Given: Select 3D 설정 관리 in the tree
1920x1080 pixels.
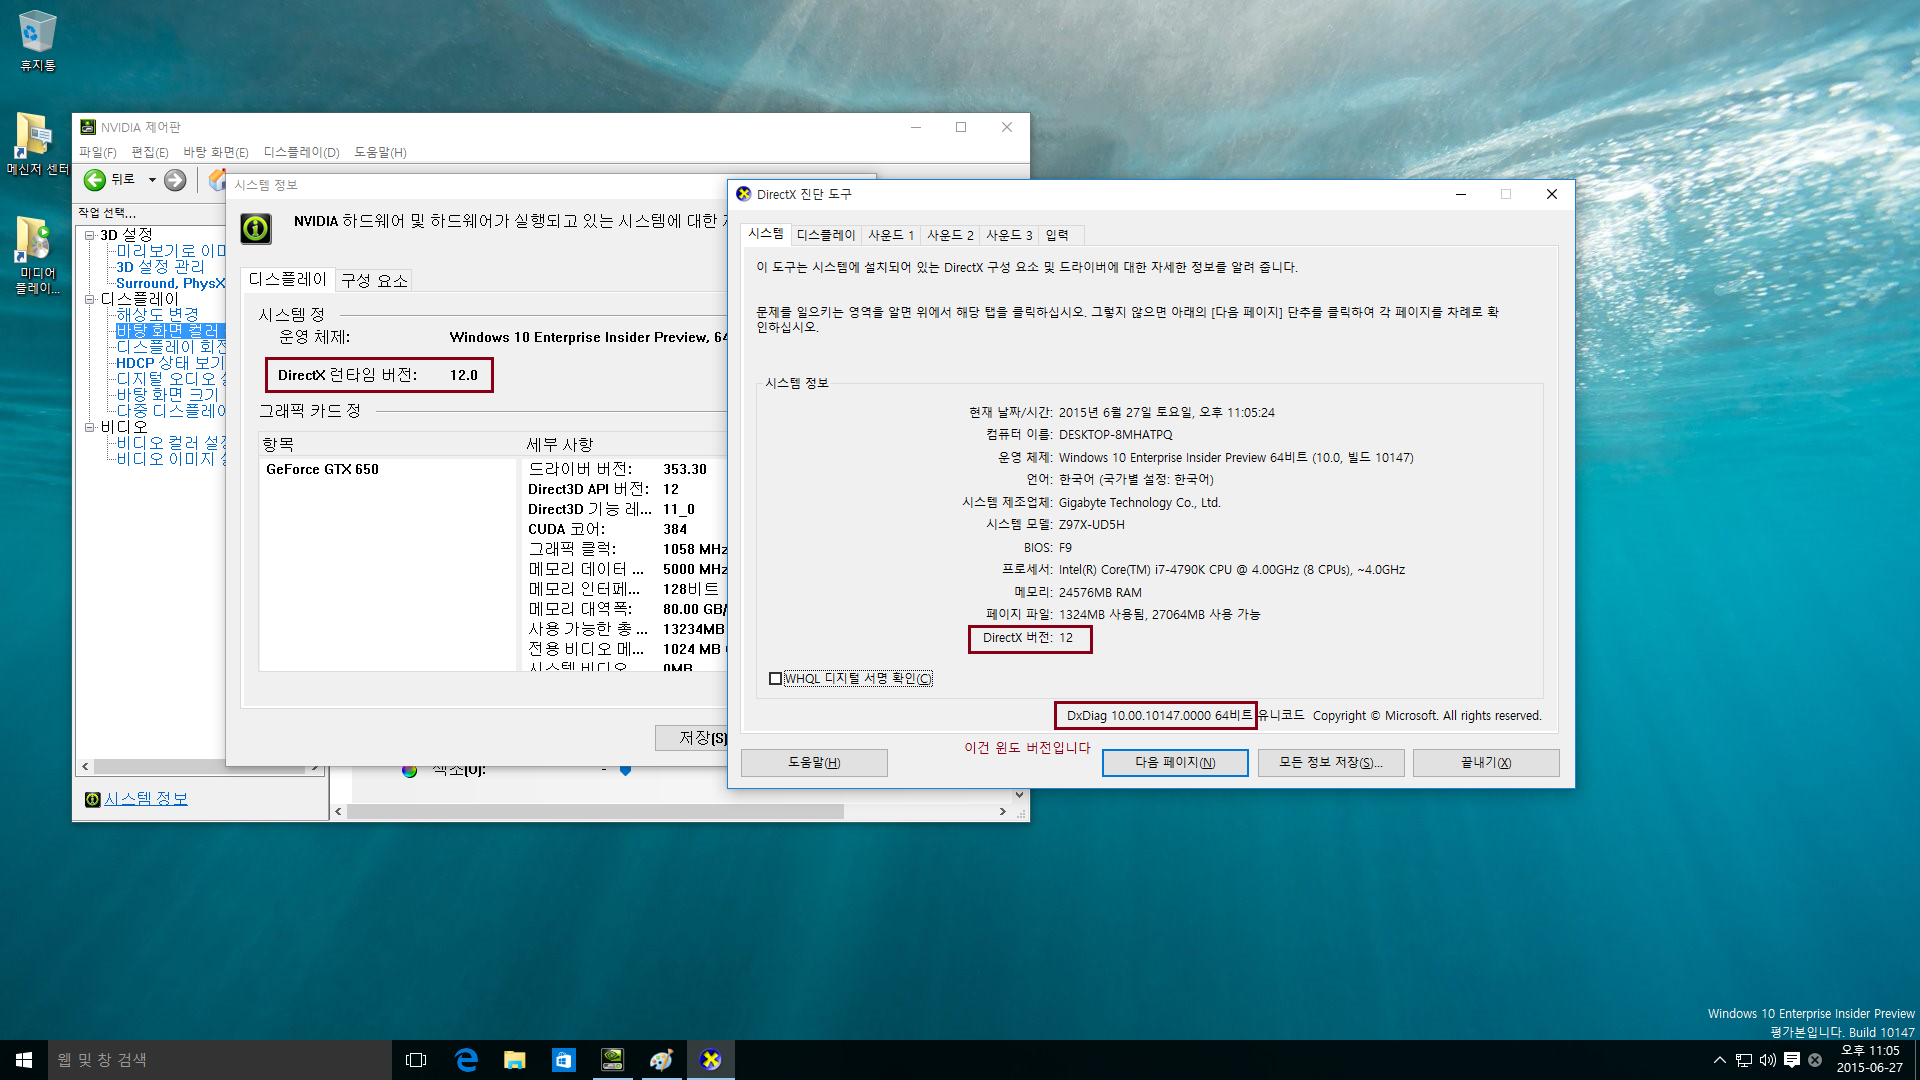Looking at the screenshot, I should [x=160, y=267].
